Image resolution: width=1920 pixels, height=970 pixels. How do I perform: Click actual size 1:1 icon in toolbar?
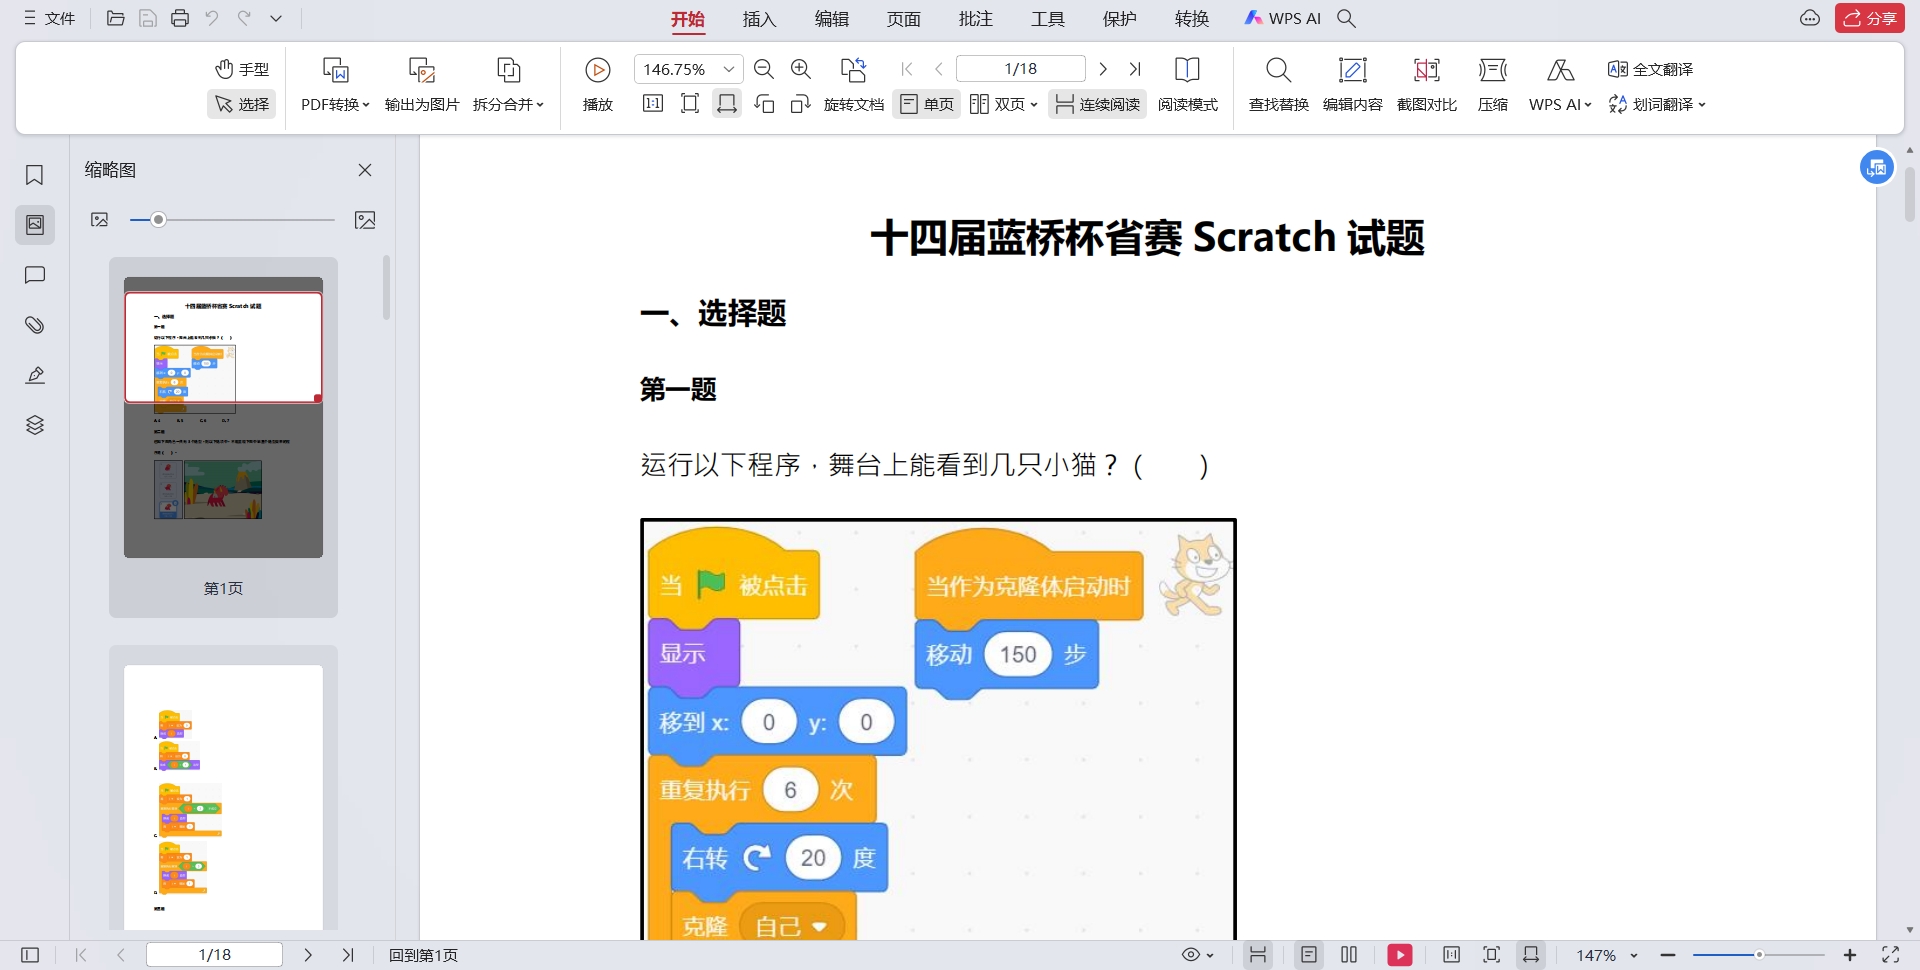[x=653, y=104]
